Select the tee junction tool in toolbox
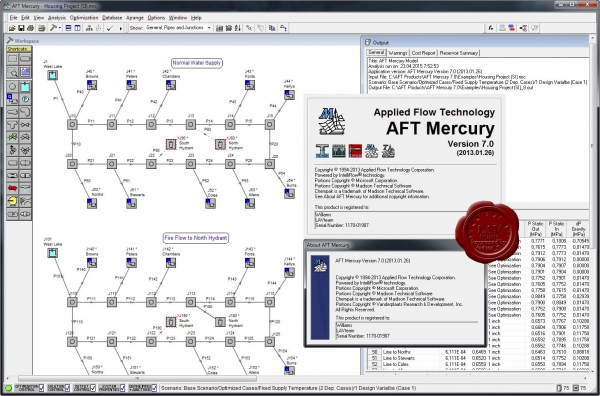 click(13, 125)
